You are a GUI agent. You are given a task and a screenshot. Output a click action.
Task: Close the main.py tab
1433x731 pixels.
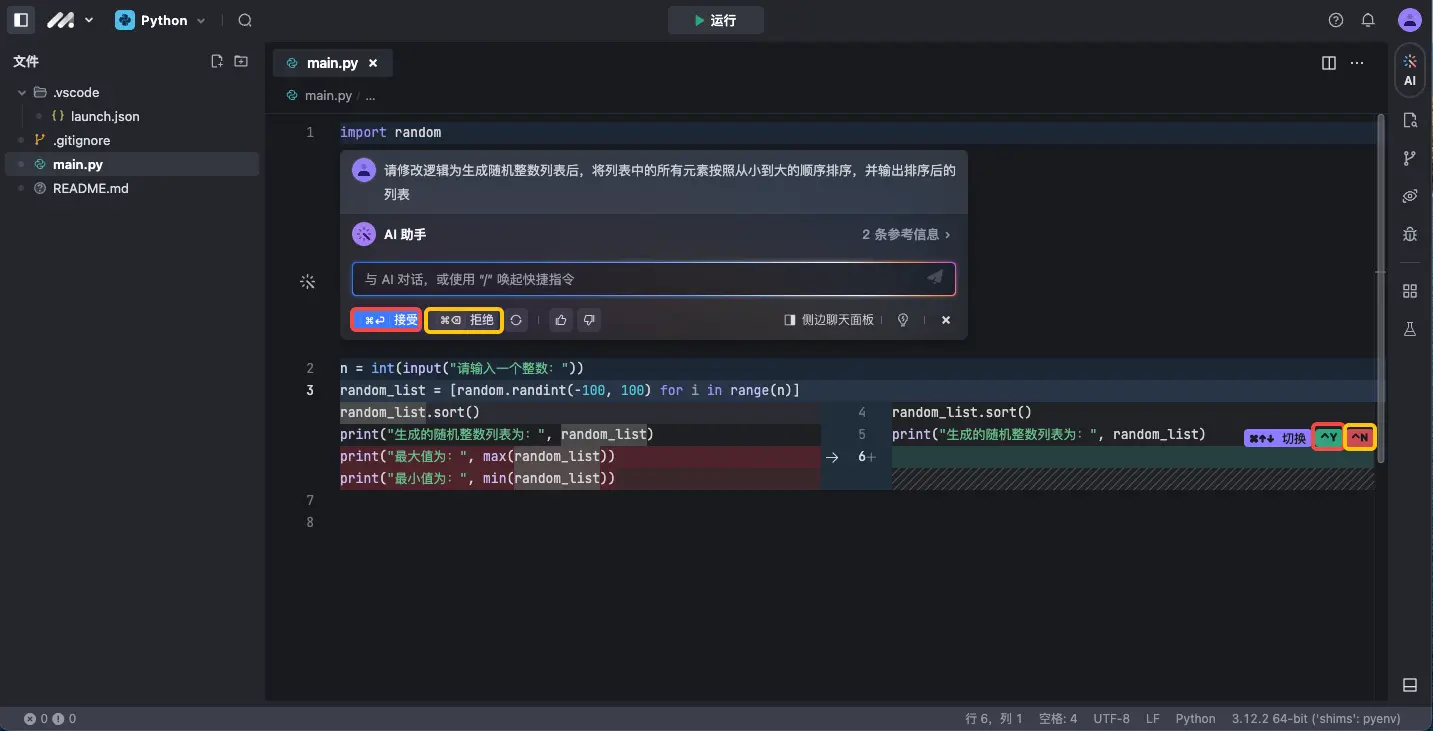373,63
